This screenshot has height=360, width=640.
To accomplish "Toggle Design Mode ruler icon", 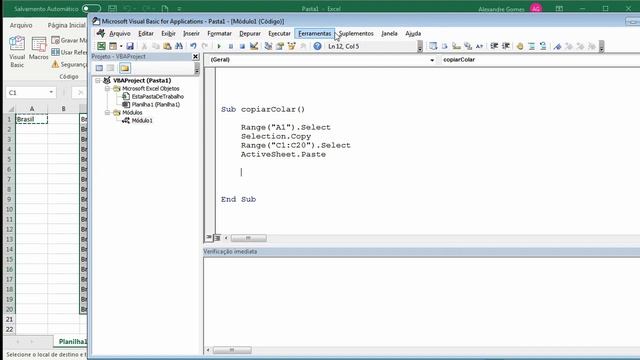I will (254, 46).
